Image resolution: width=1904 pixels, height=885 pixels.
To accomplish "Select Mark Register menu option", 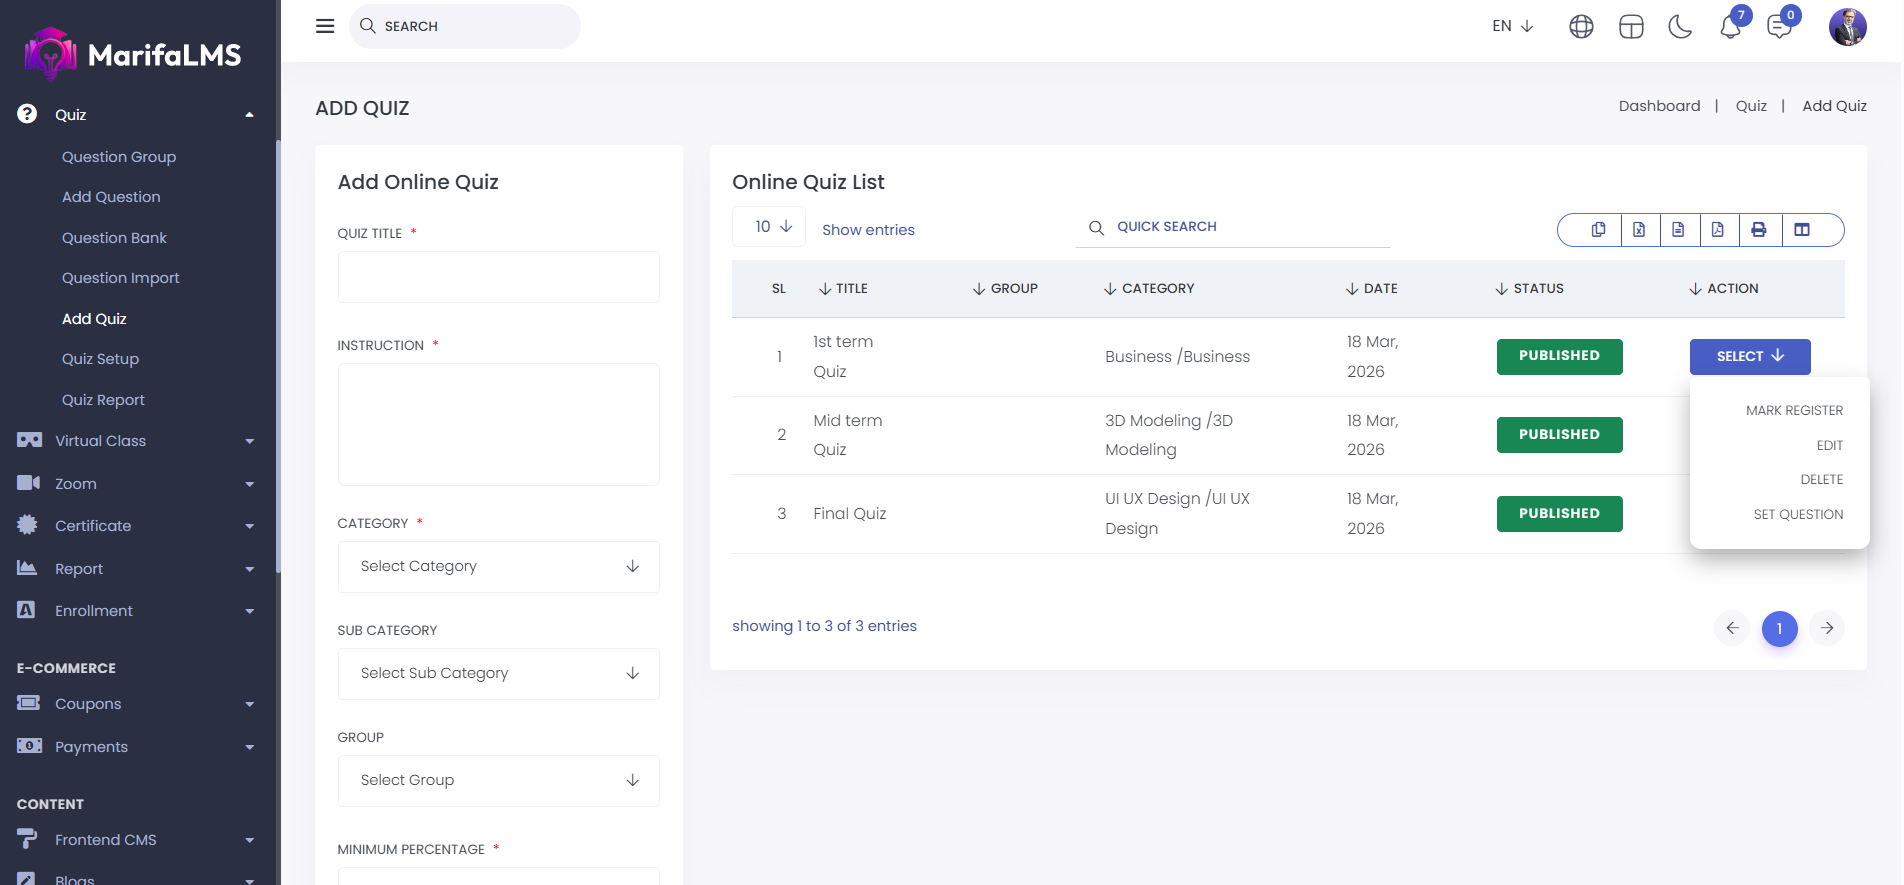I will 1794,411.
